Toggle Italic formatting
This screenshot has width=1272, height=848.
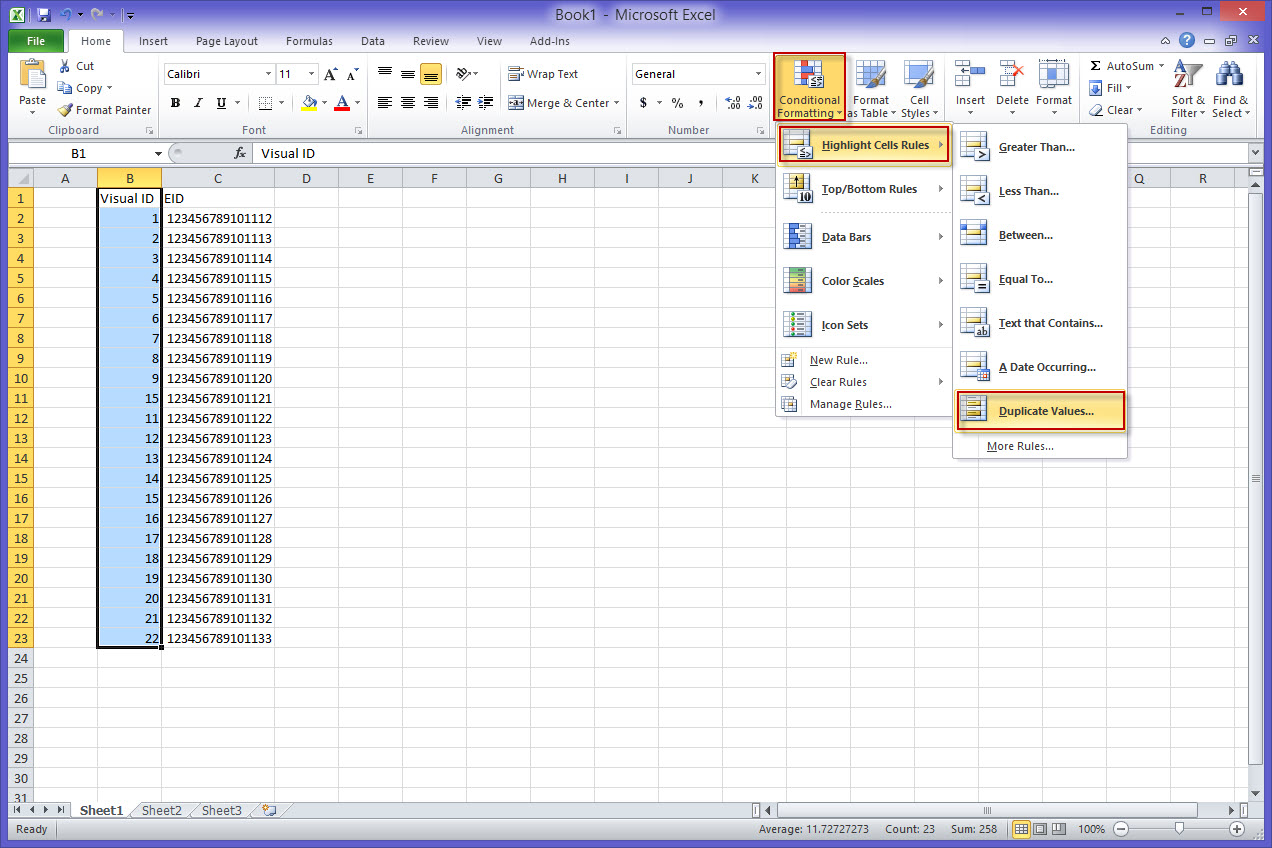tap(198, 103)
